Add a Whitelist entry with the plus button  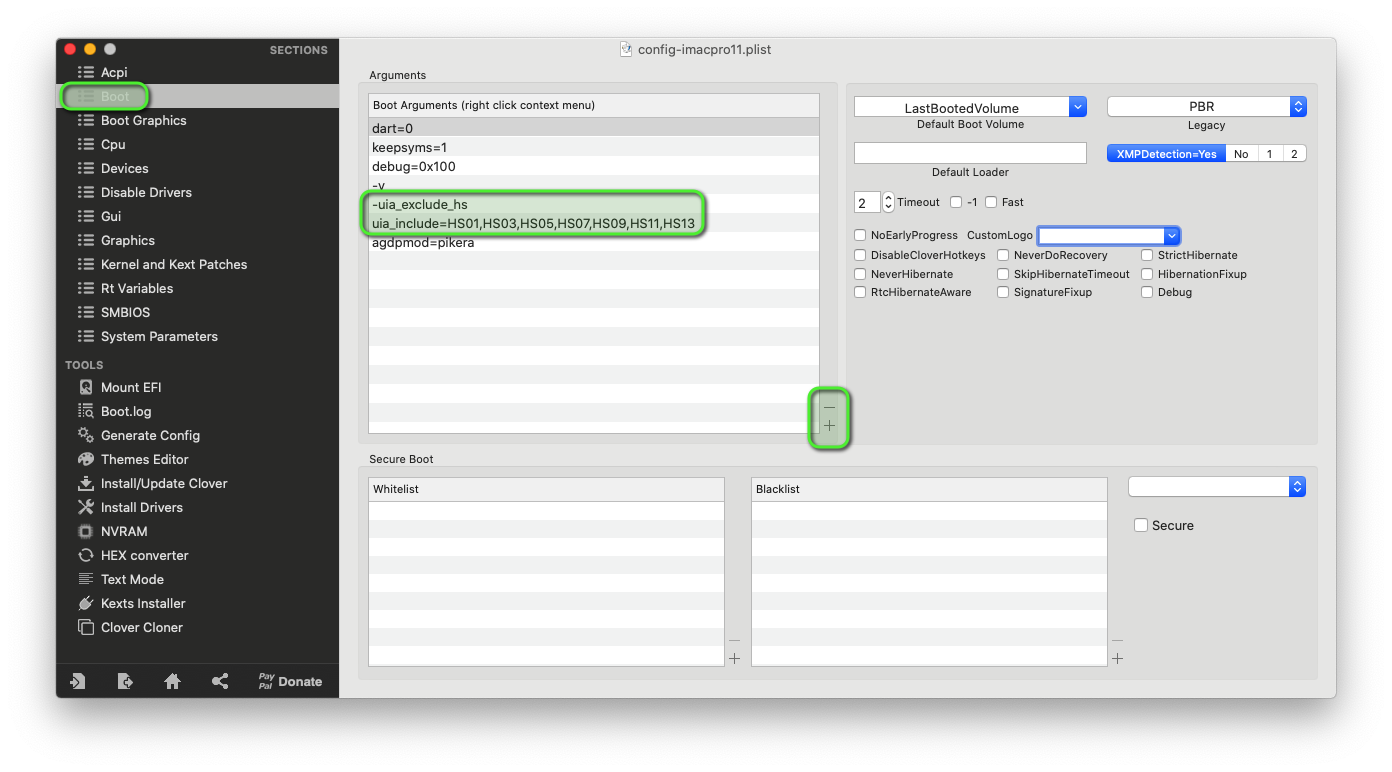pyautogui.click(x=735, y=658)
